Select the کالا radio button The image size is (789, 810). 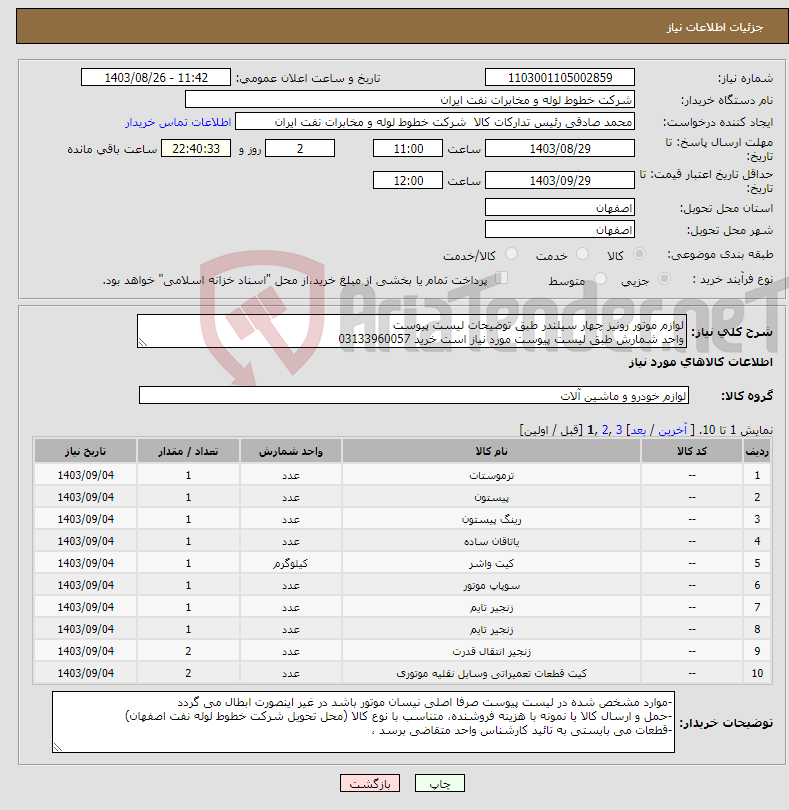click(x=639, y=254)
